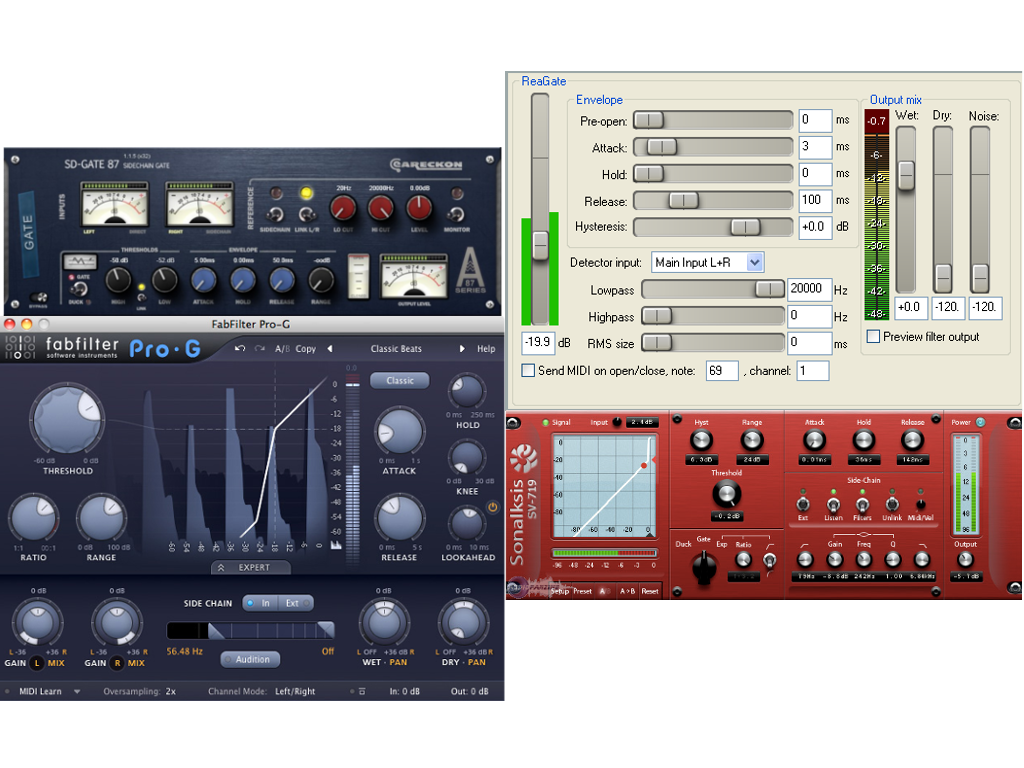Go to previous preset in Pro-G
The image size is (1024, 768).
[330, 349]
